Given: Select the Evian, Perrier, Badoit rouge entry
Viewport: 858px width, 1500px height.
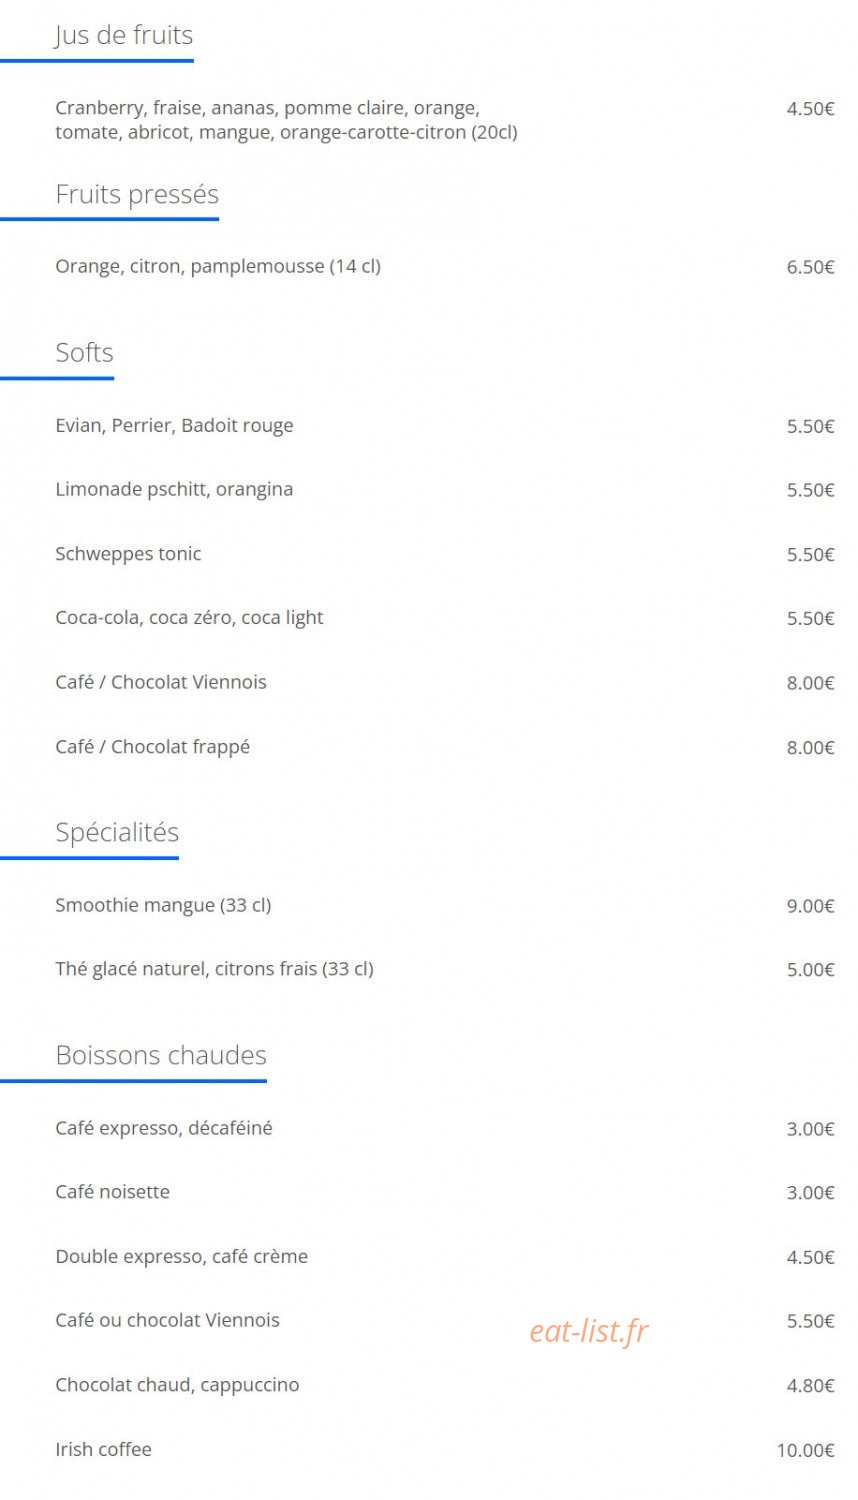Looking at the screenshot, I should click(174, 426).
